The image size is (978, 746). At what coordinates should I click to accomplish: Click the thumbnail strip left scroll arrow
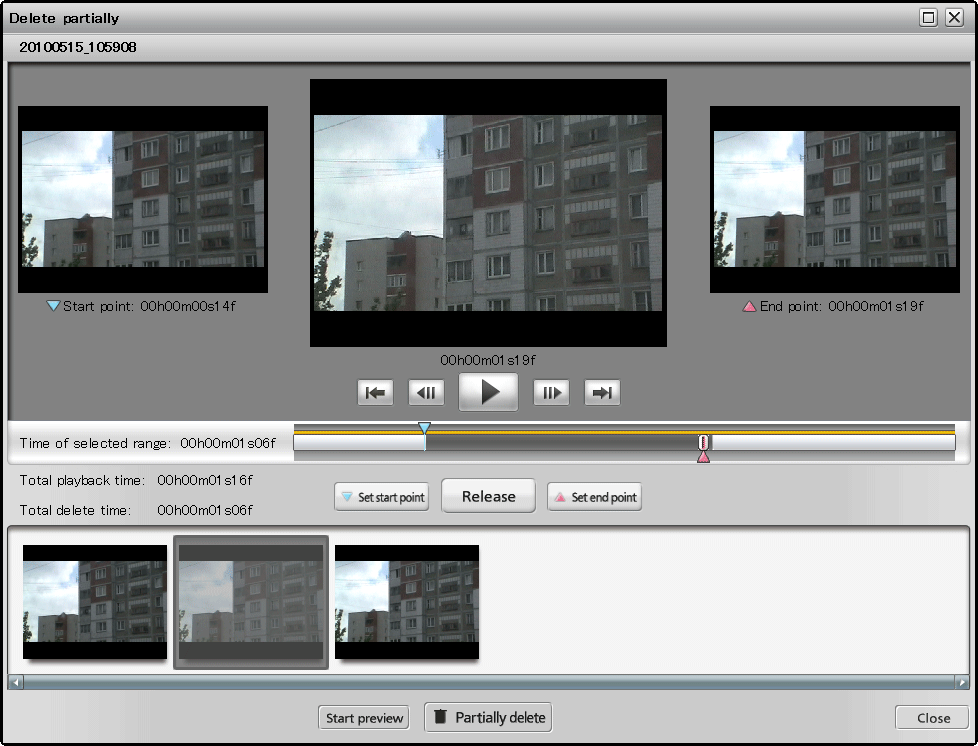point(16,682)
